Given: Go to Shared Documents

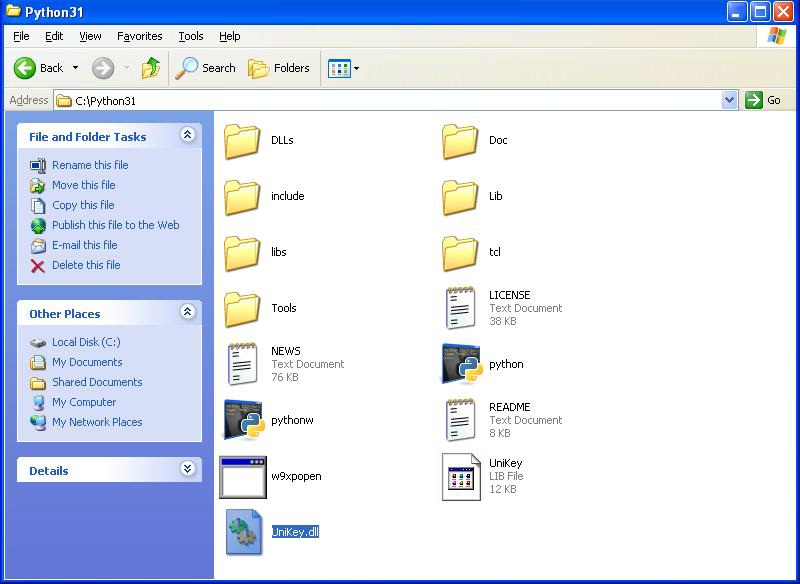Looking at the screenshot, I should coord(97,382).
